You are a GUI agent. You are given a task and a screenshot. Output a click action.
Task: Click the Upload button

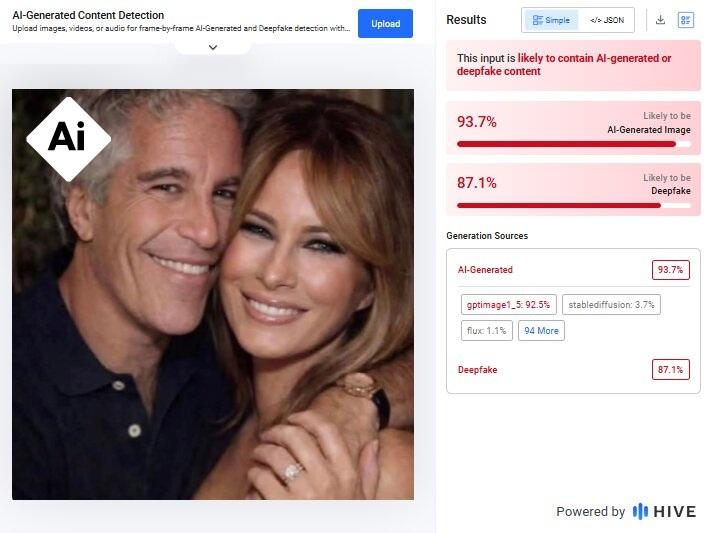(x=385, y=23)
